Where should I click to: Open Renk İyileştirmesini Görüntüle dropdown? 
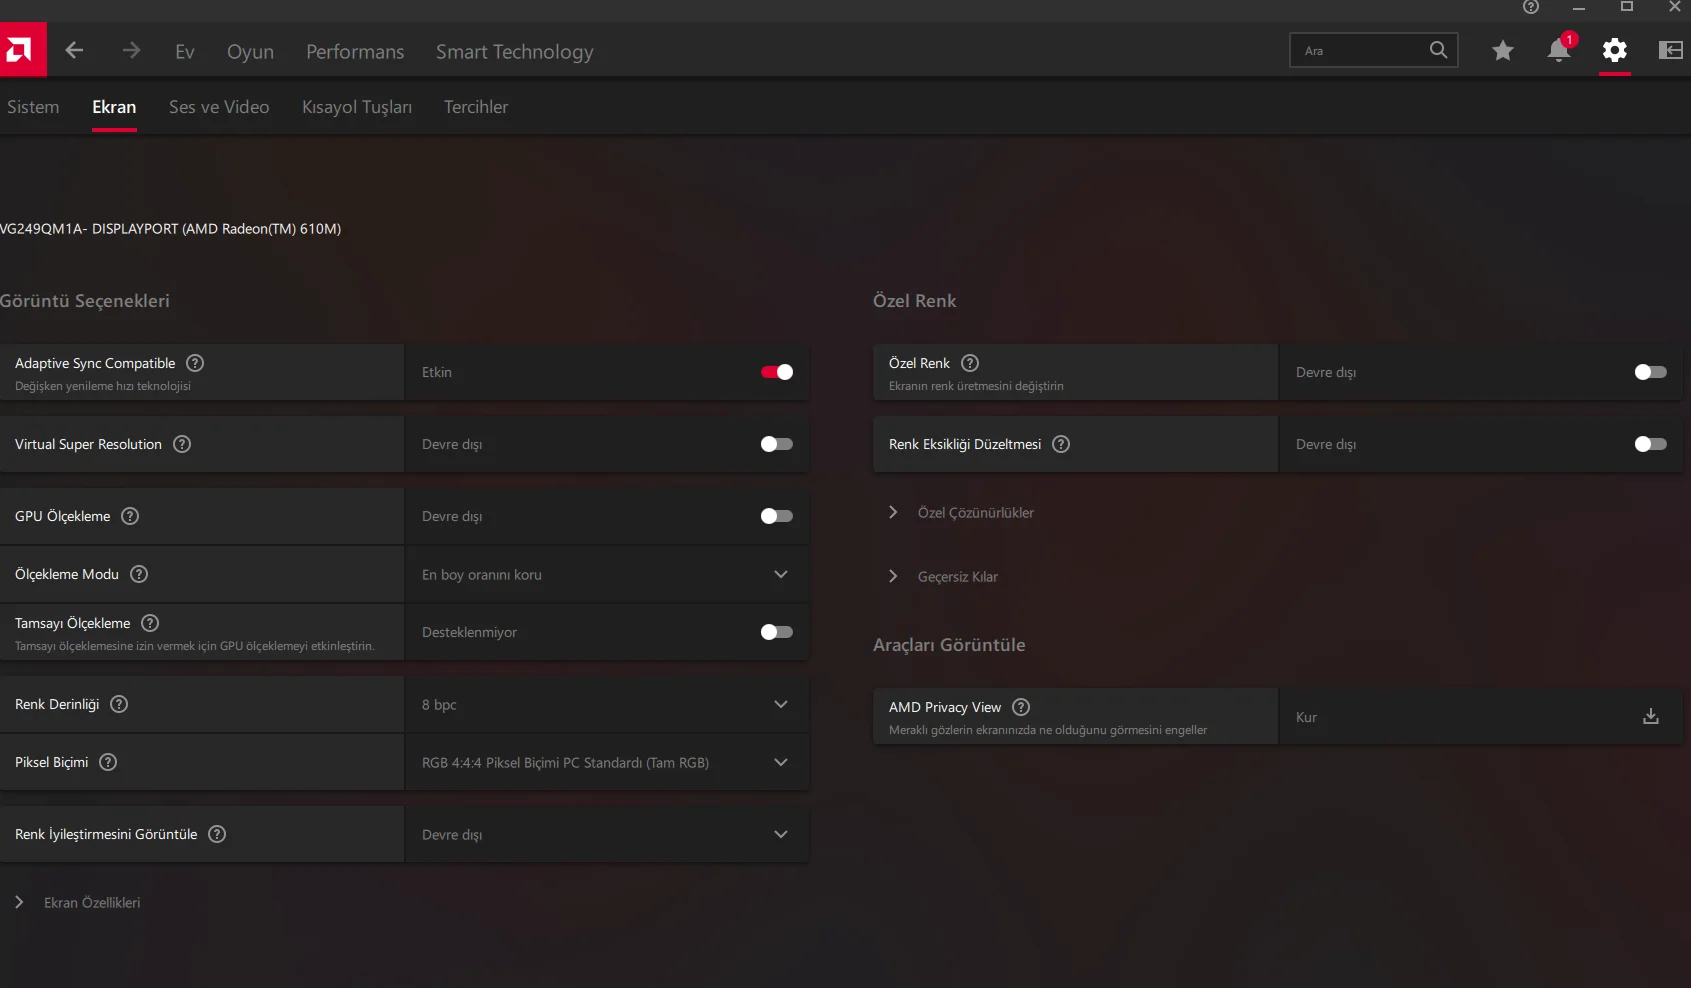point(607,834)
